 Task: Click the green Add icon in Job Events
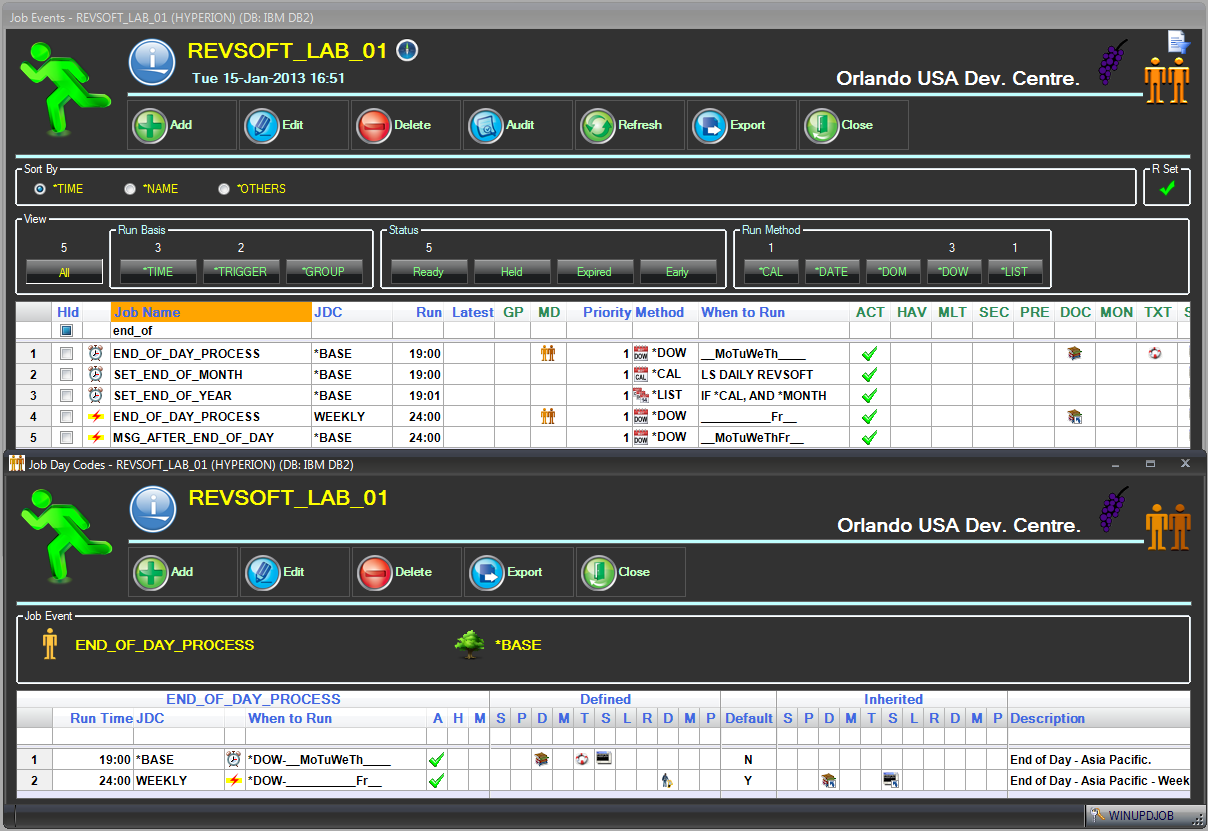point(151,125)
